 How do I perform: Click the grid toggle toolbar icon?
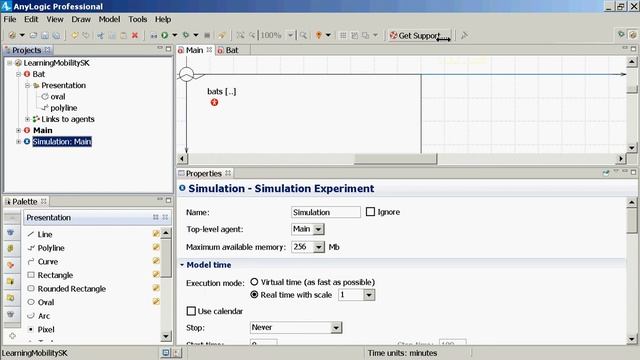coord(343,36)
